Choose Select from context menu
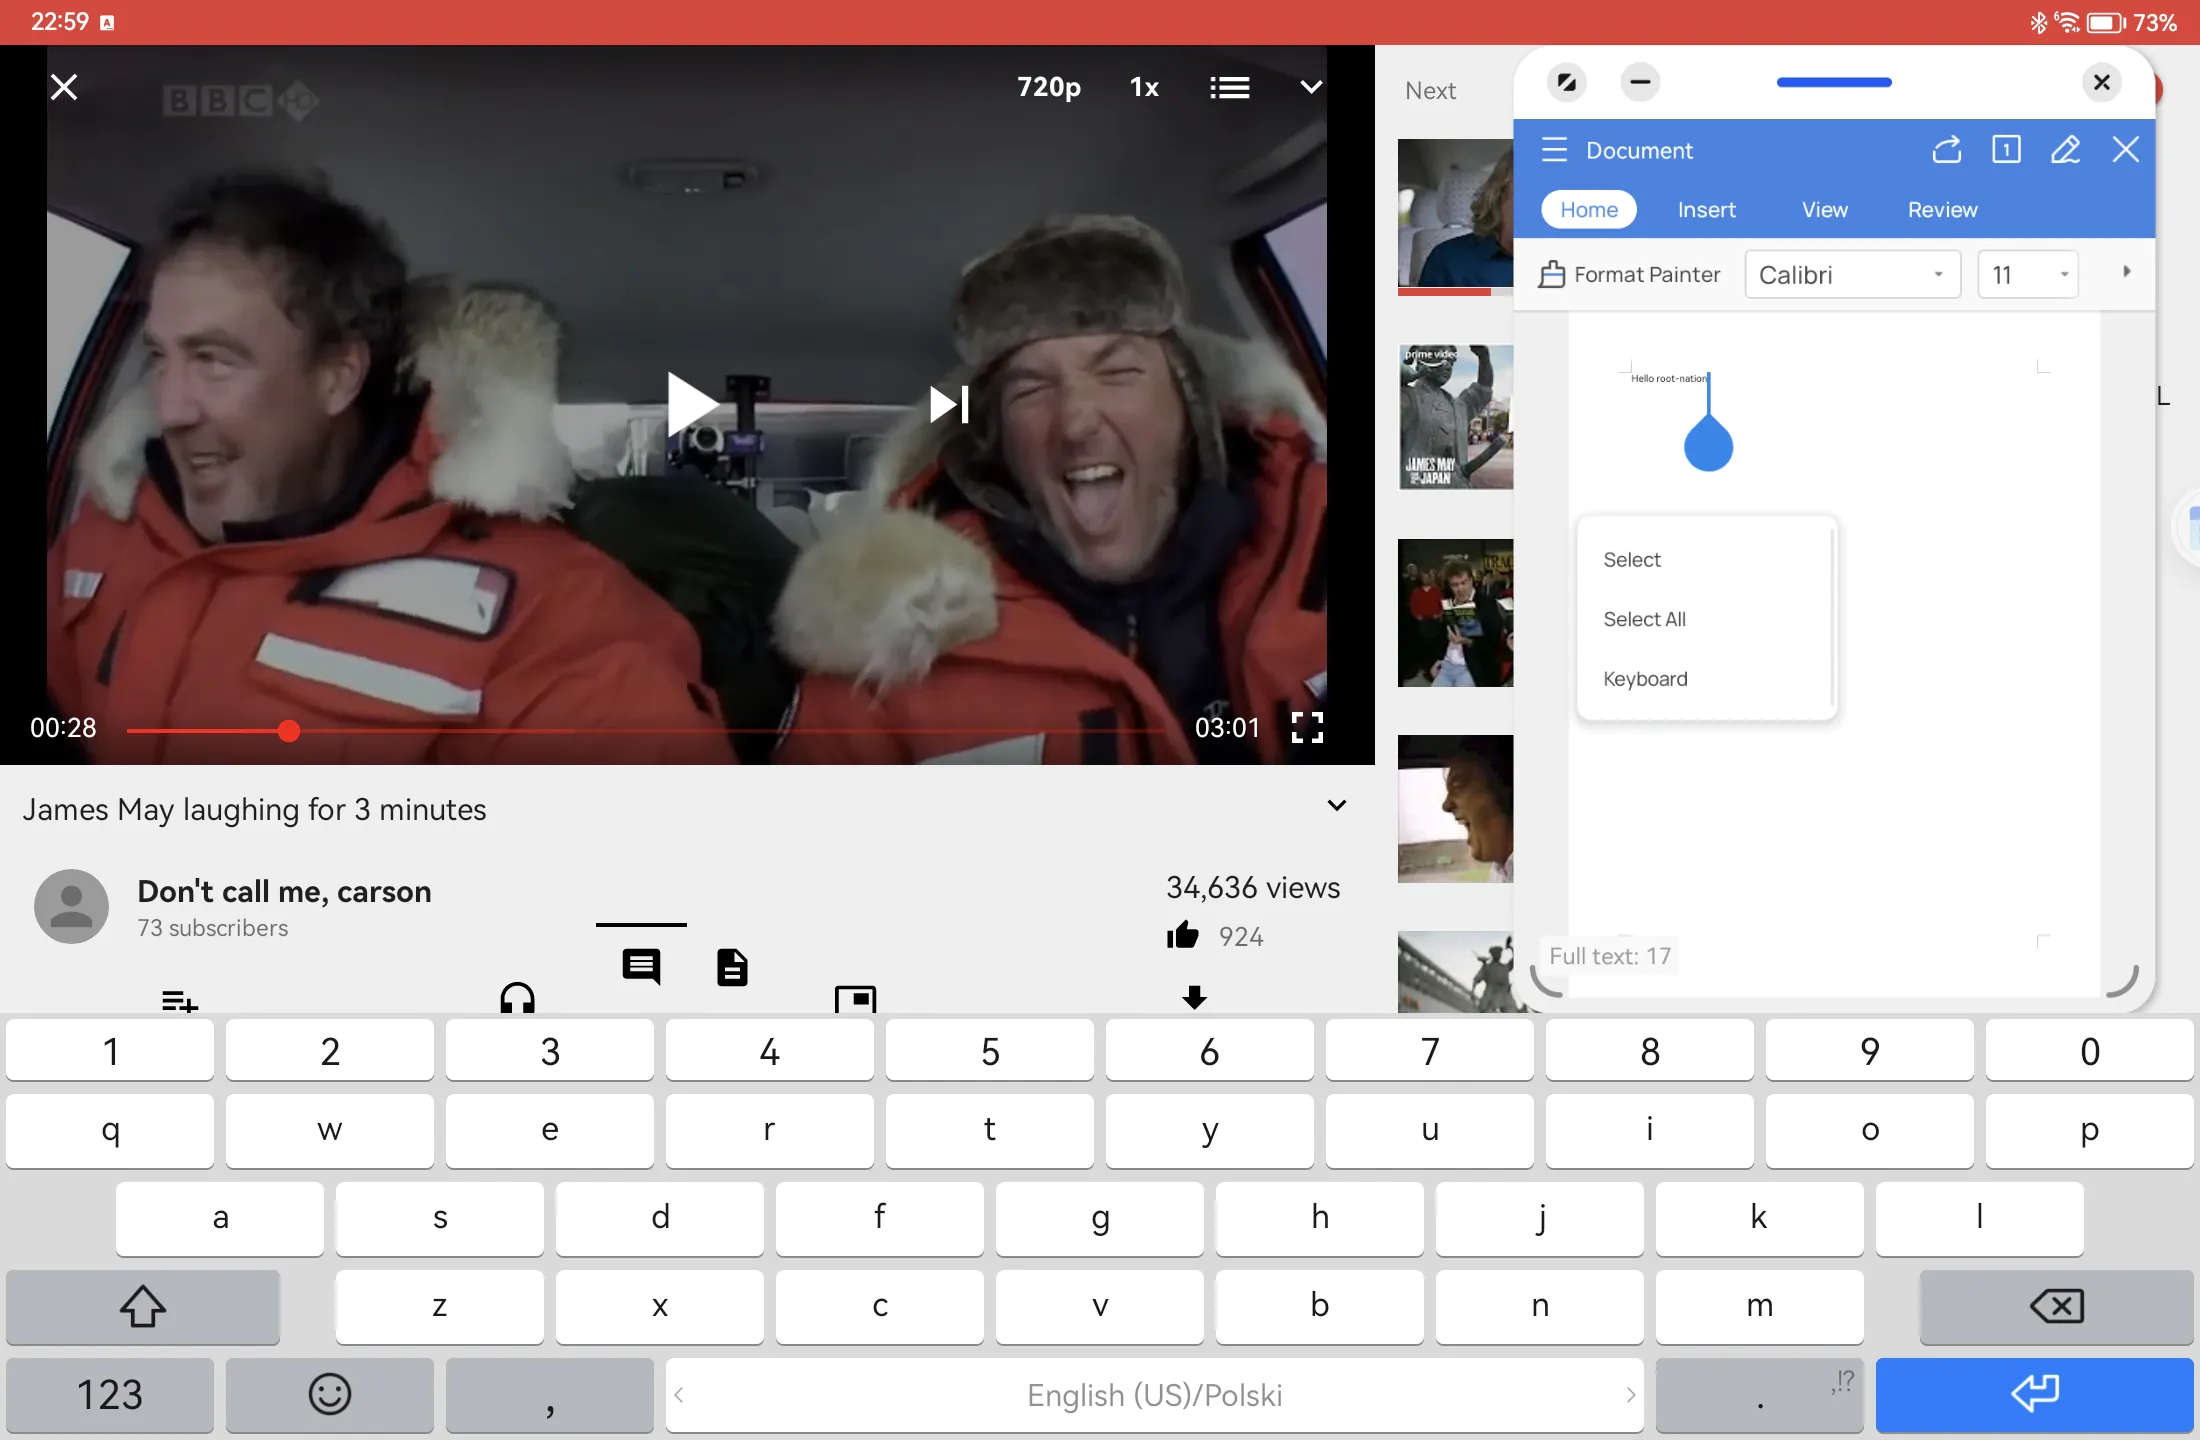The height and width of the screenshot is (1440, 2200). point(1632,560)
